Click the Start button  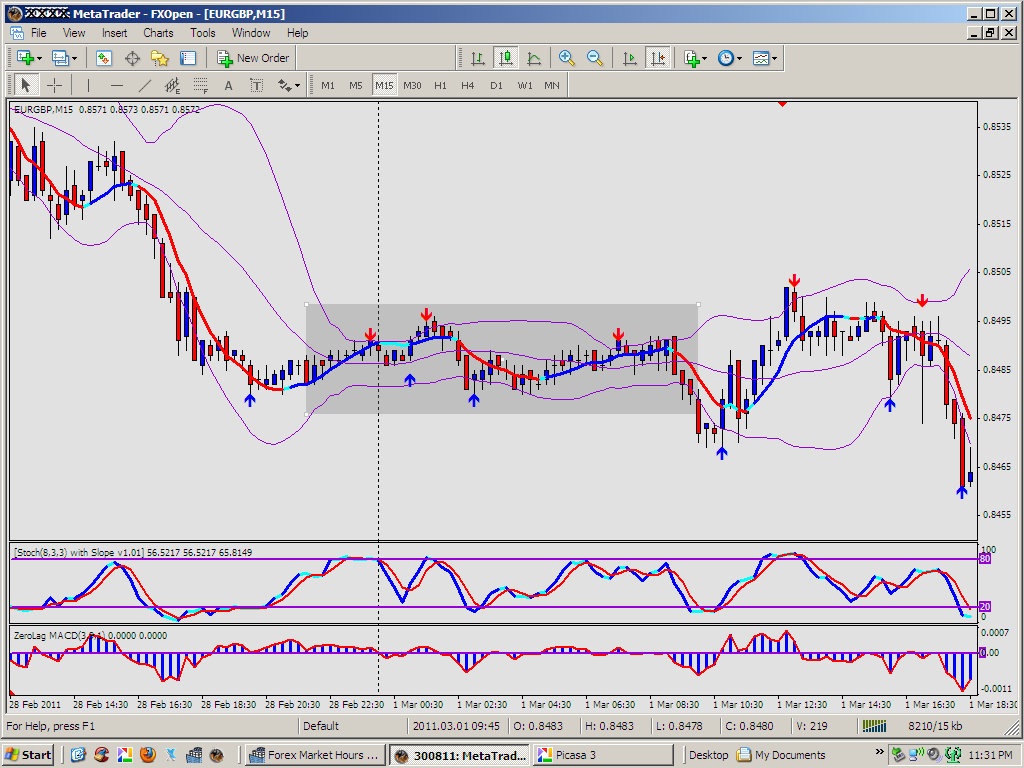(x=28, y=755)
